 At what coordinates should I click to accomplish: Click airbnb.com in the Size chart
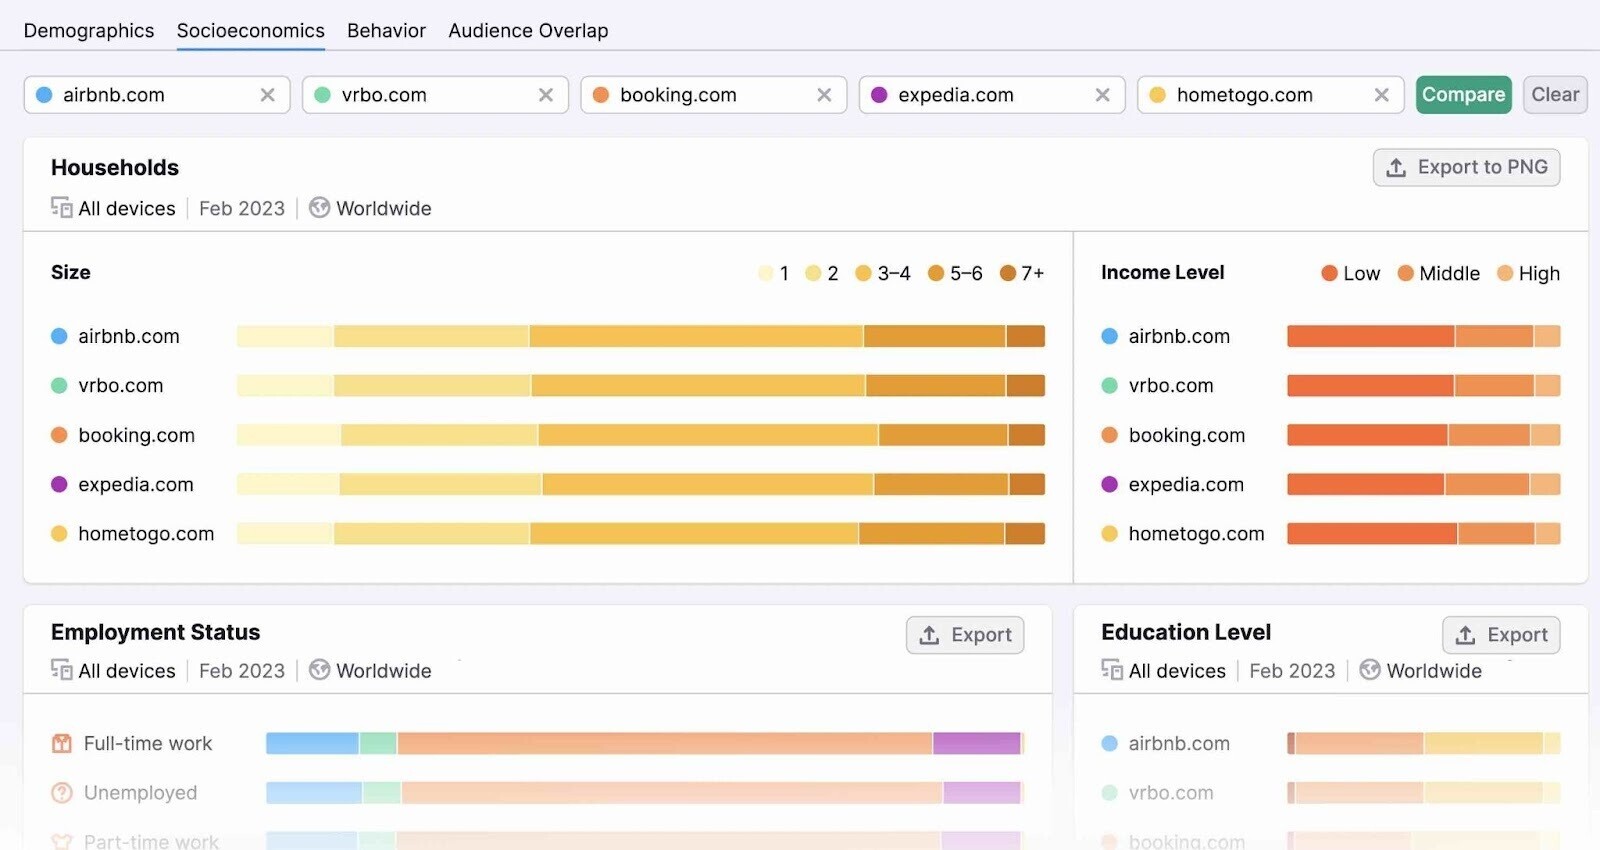[129, 336]
